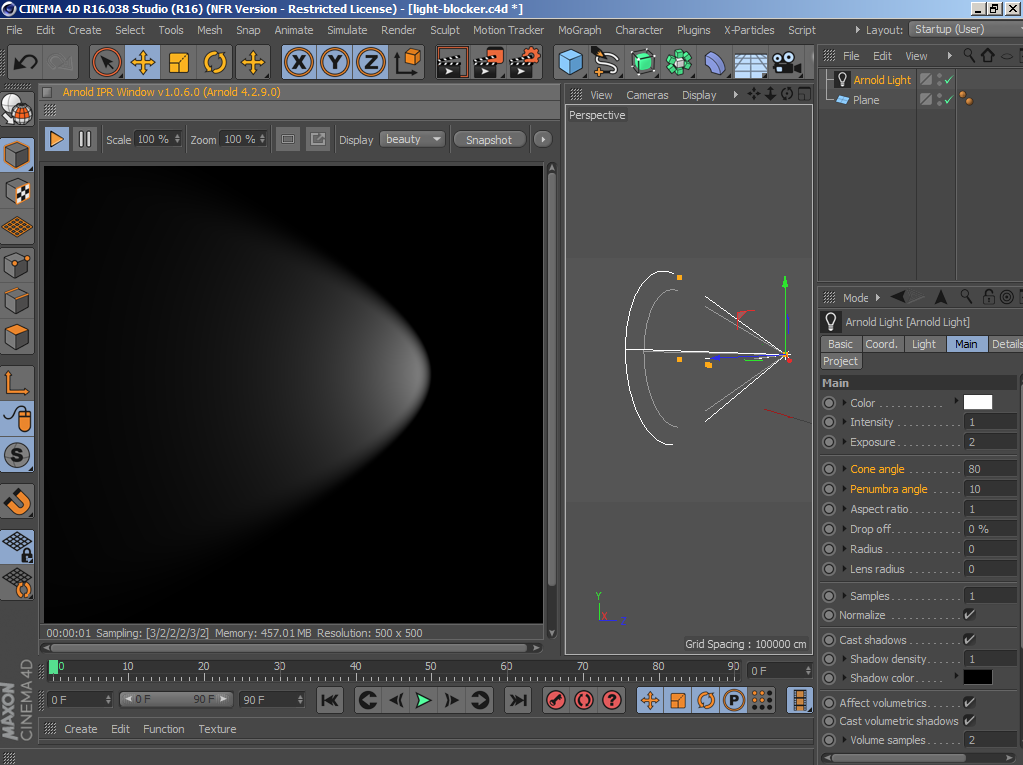
Task: Click the black Shadow color swatch
Action: (x=977, y=677)
